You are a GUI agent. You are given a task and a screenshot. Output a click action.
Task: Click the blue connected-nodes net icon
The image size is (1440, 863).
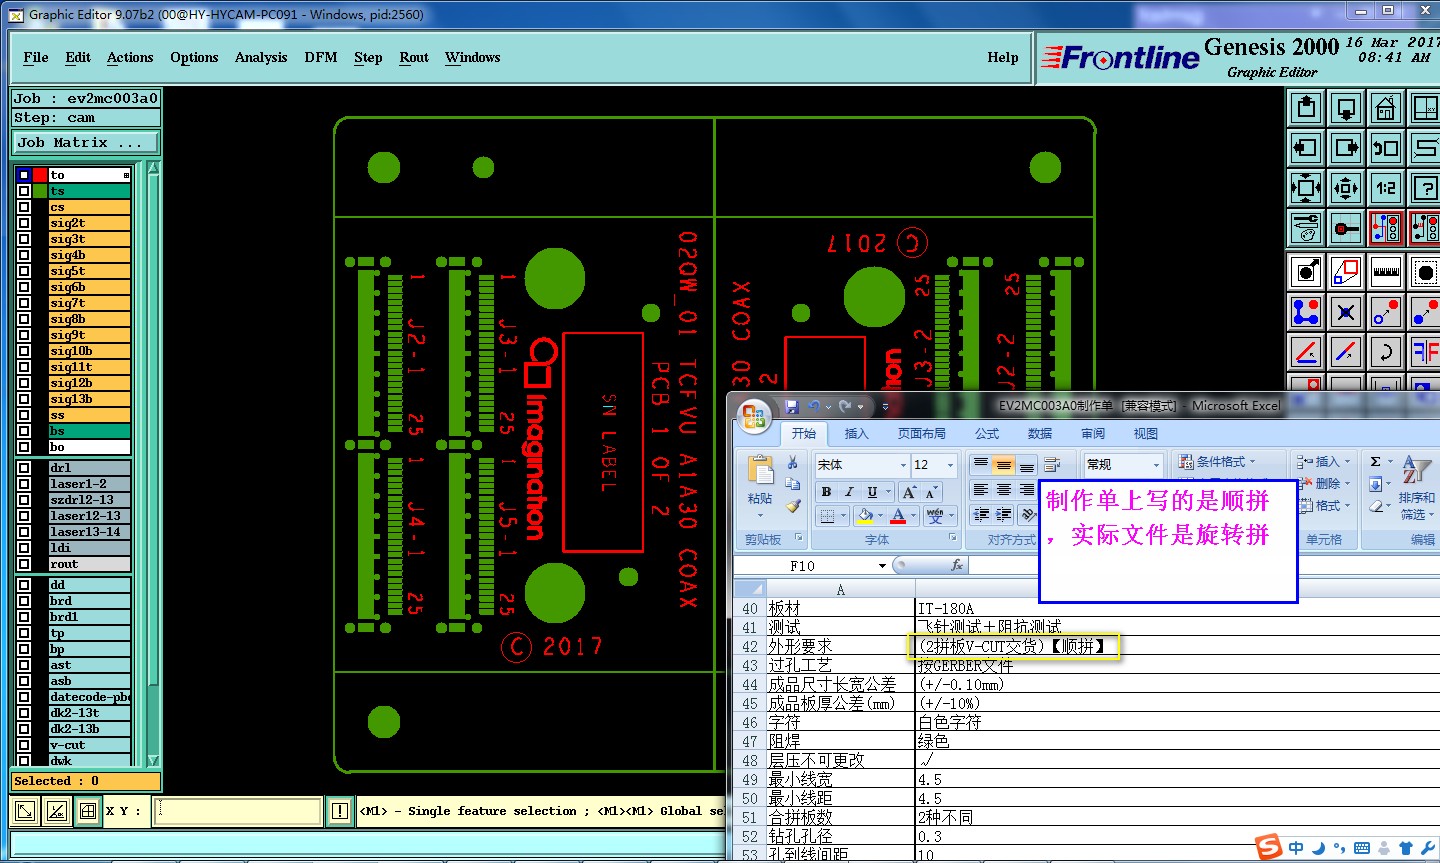point(1306,311)
